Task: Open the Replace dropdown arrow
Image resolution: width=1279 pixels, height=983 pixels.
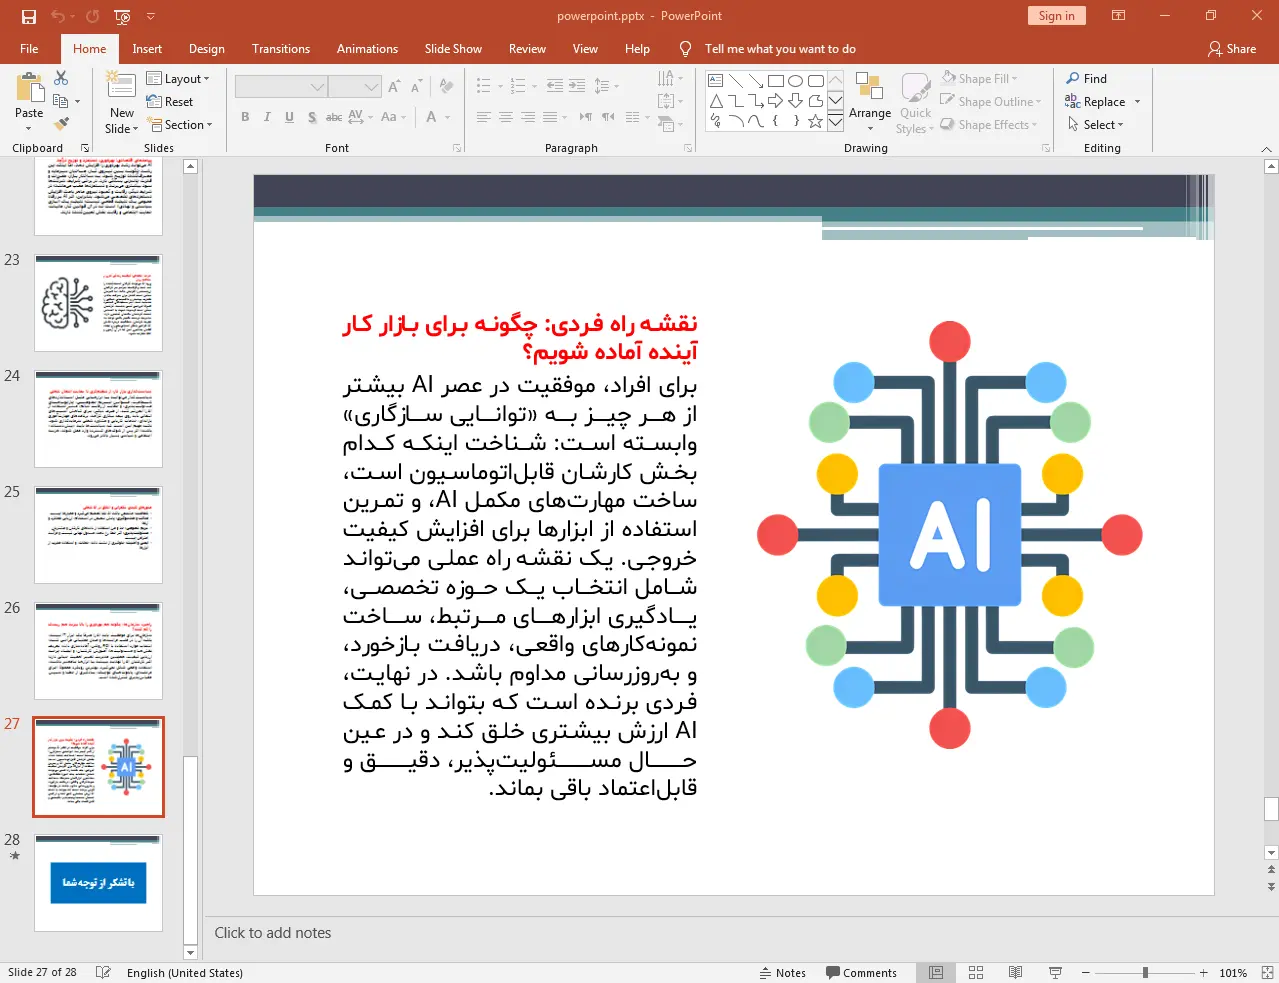Action: pos(1137,102)
